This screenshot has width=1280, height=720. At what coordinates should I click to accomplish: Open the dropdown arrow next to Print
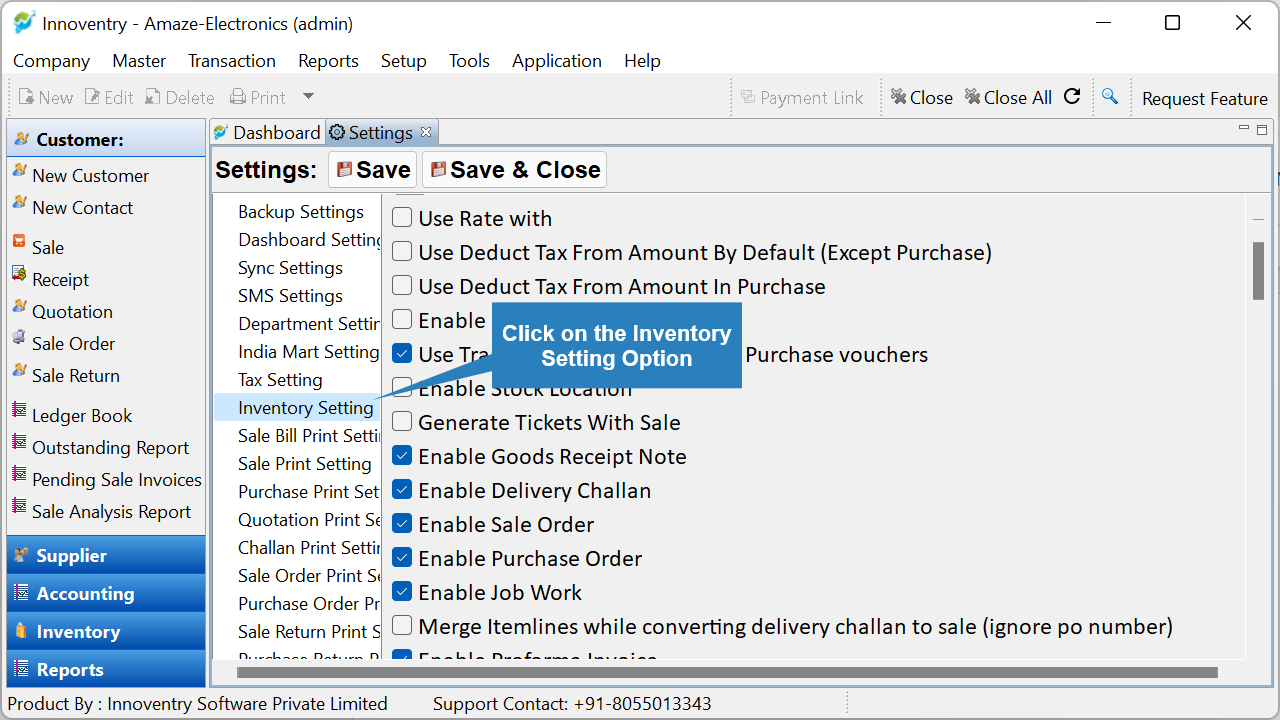coord(308,97)
